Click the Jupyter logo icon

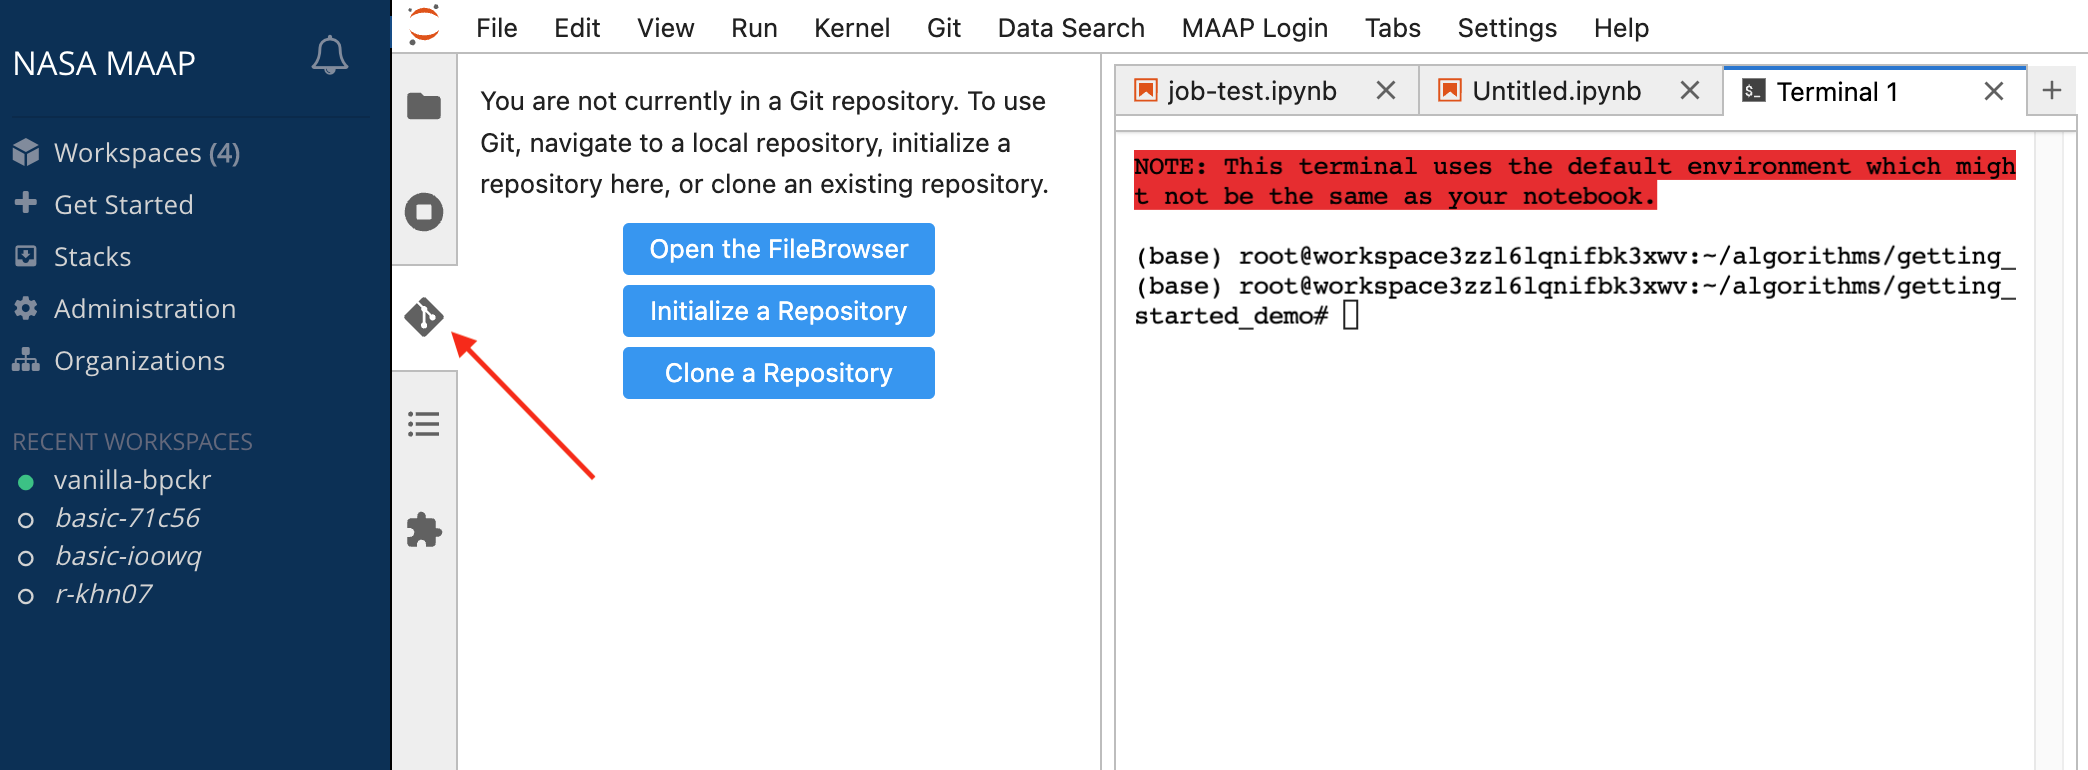click(x=424, y=25)
